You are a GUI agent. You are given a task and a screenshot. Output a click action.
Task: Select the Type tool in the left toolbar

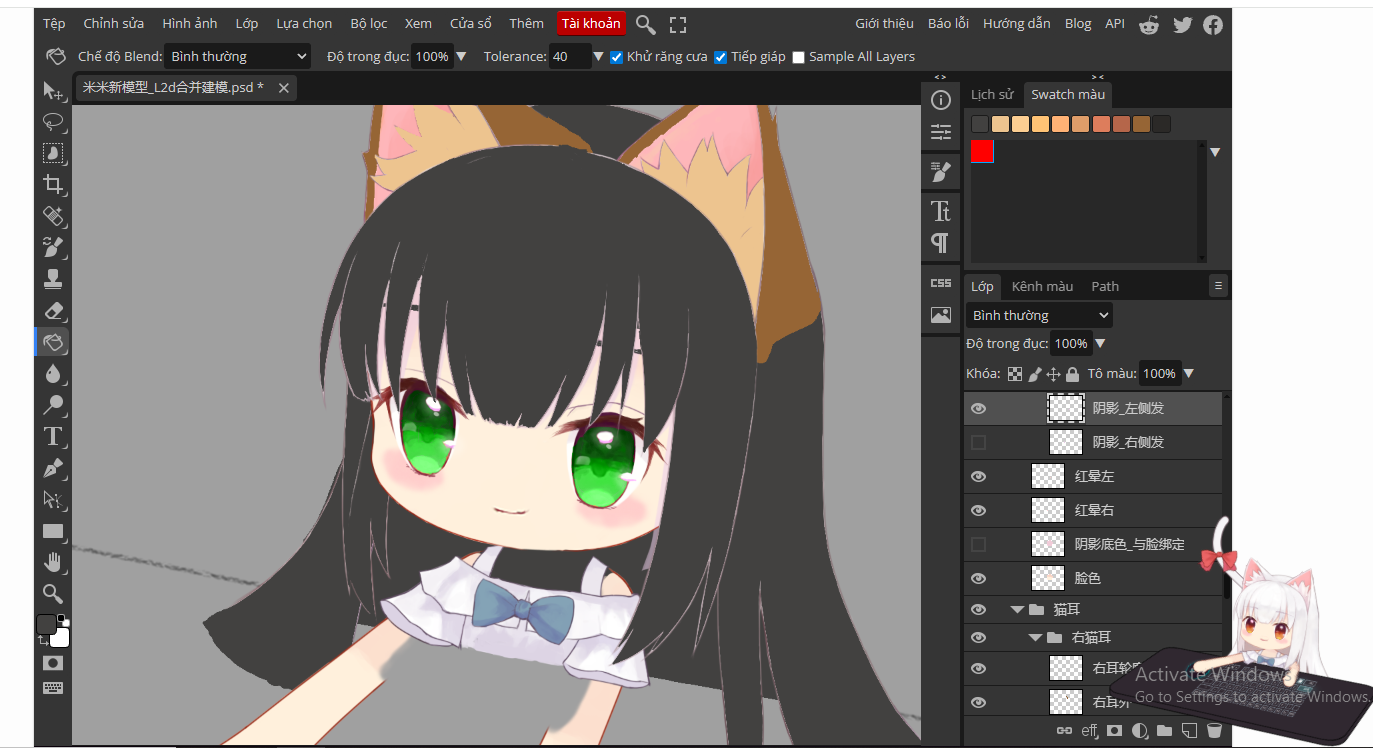[x=53, y=436]
